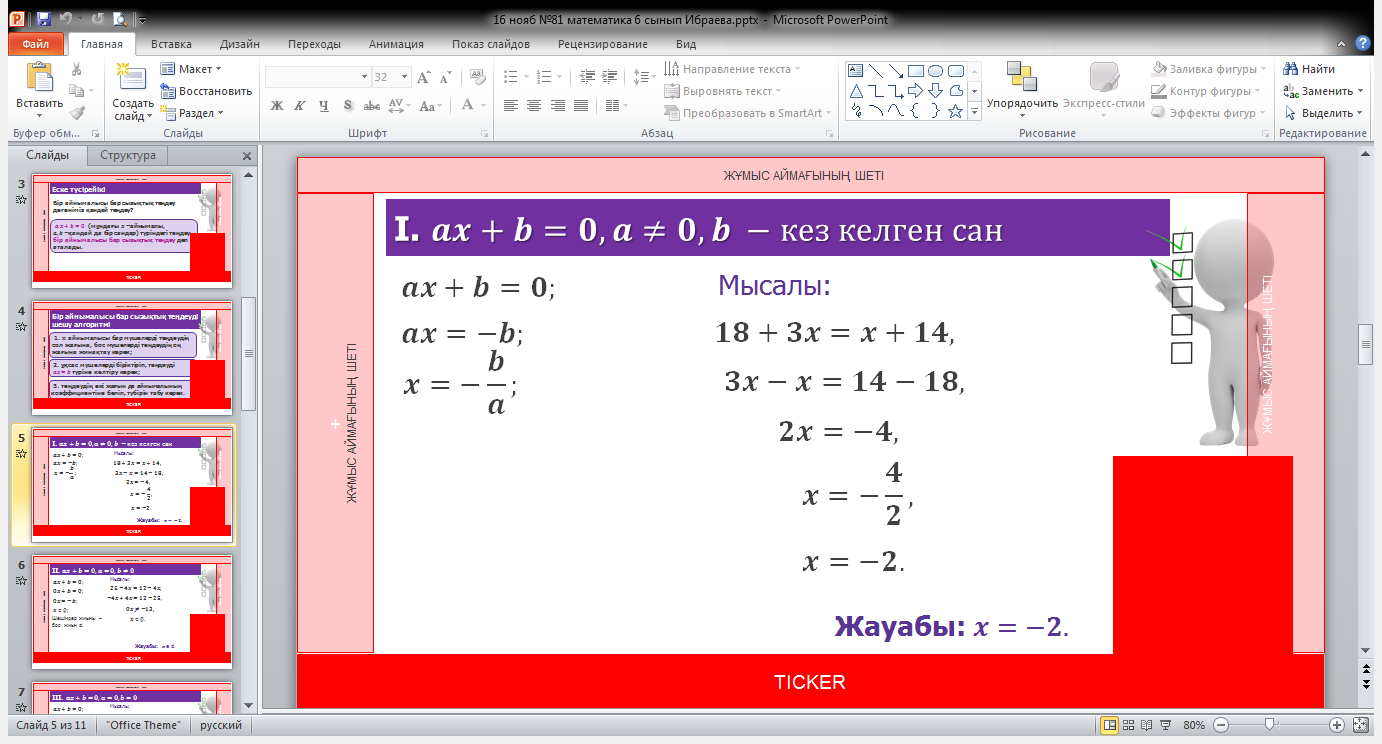Open the Переходы ribbon tab
The image size is (1382, 744).
pos(314,44)
